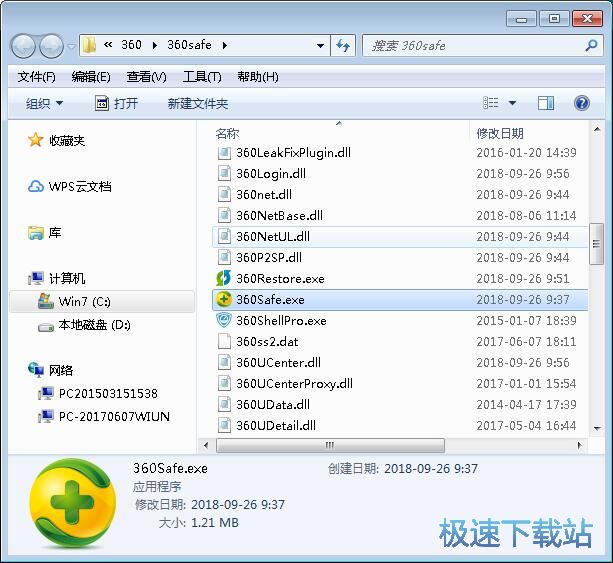Screen dimensions: 613x563
Task: Click the Back navigation arrow button
Action: click(x=23, y=46)
